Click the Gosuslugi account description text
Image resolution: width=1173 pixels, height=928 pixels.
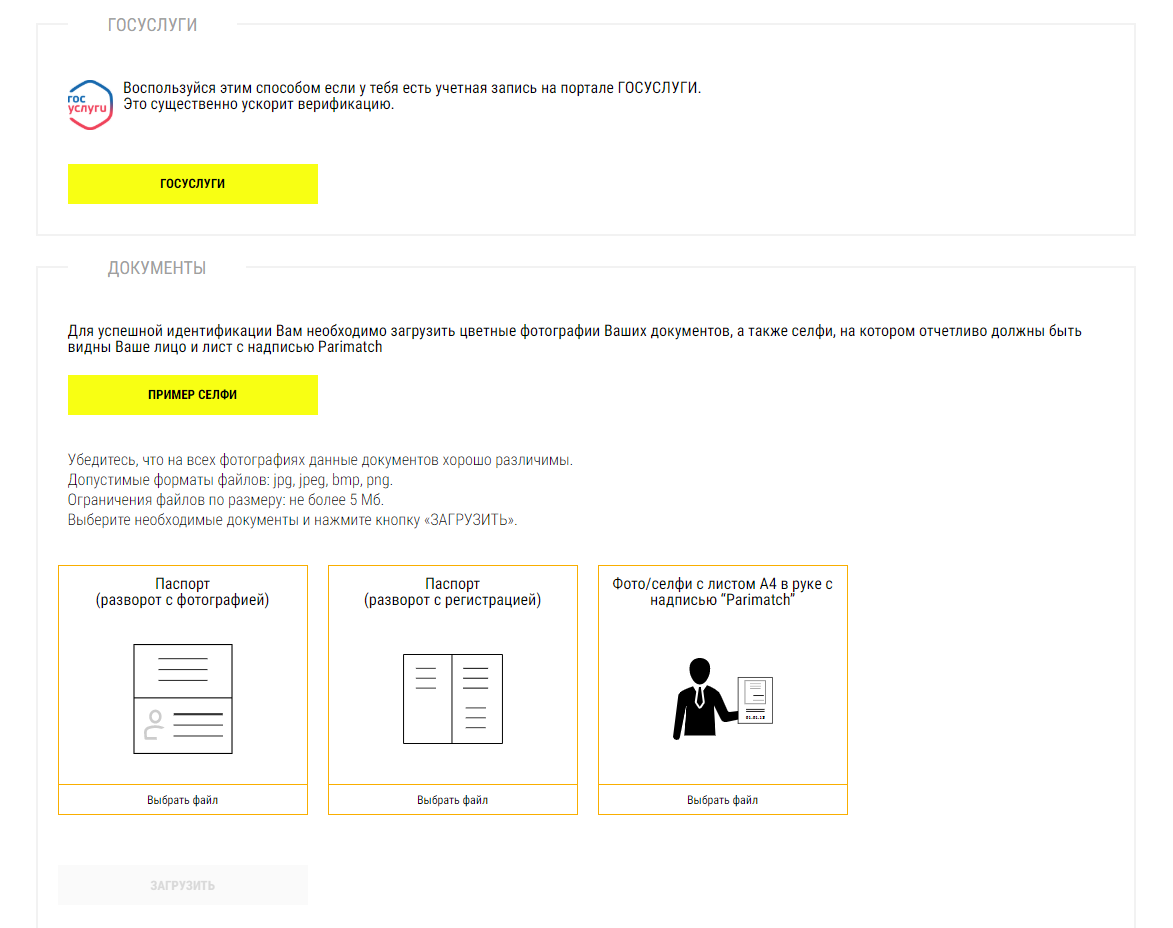tap(411, 96)
